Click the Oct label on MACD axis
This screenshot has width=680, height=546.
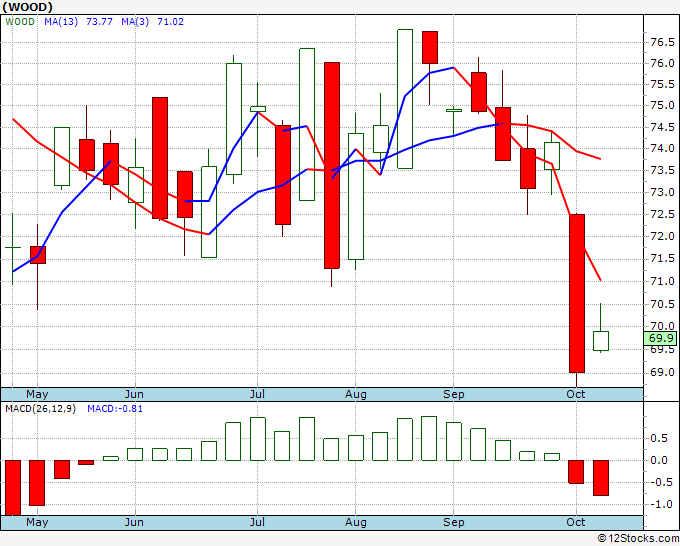click(x=575, y=522)
